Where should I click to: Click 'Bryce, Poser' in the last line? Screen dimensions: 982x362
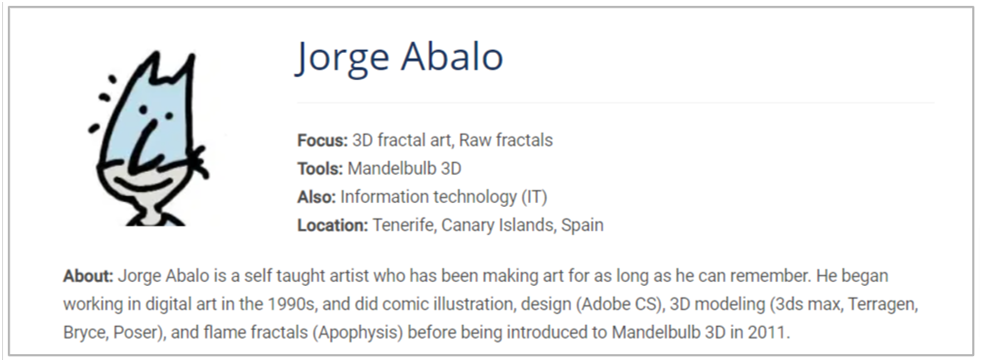tap(110, 333)
